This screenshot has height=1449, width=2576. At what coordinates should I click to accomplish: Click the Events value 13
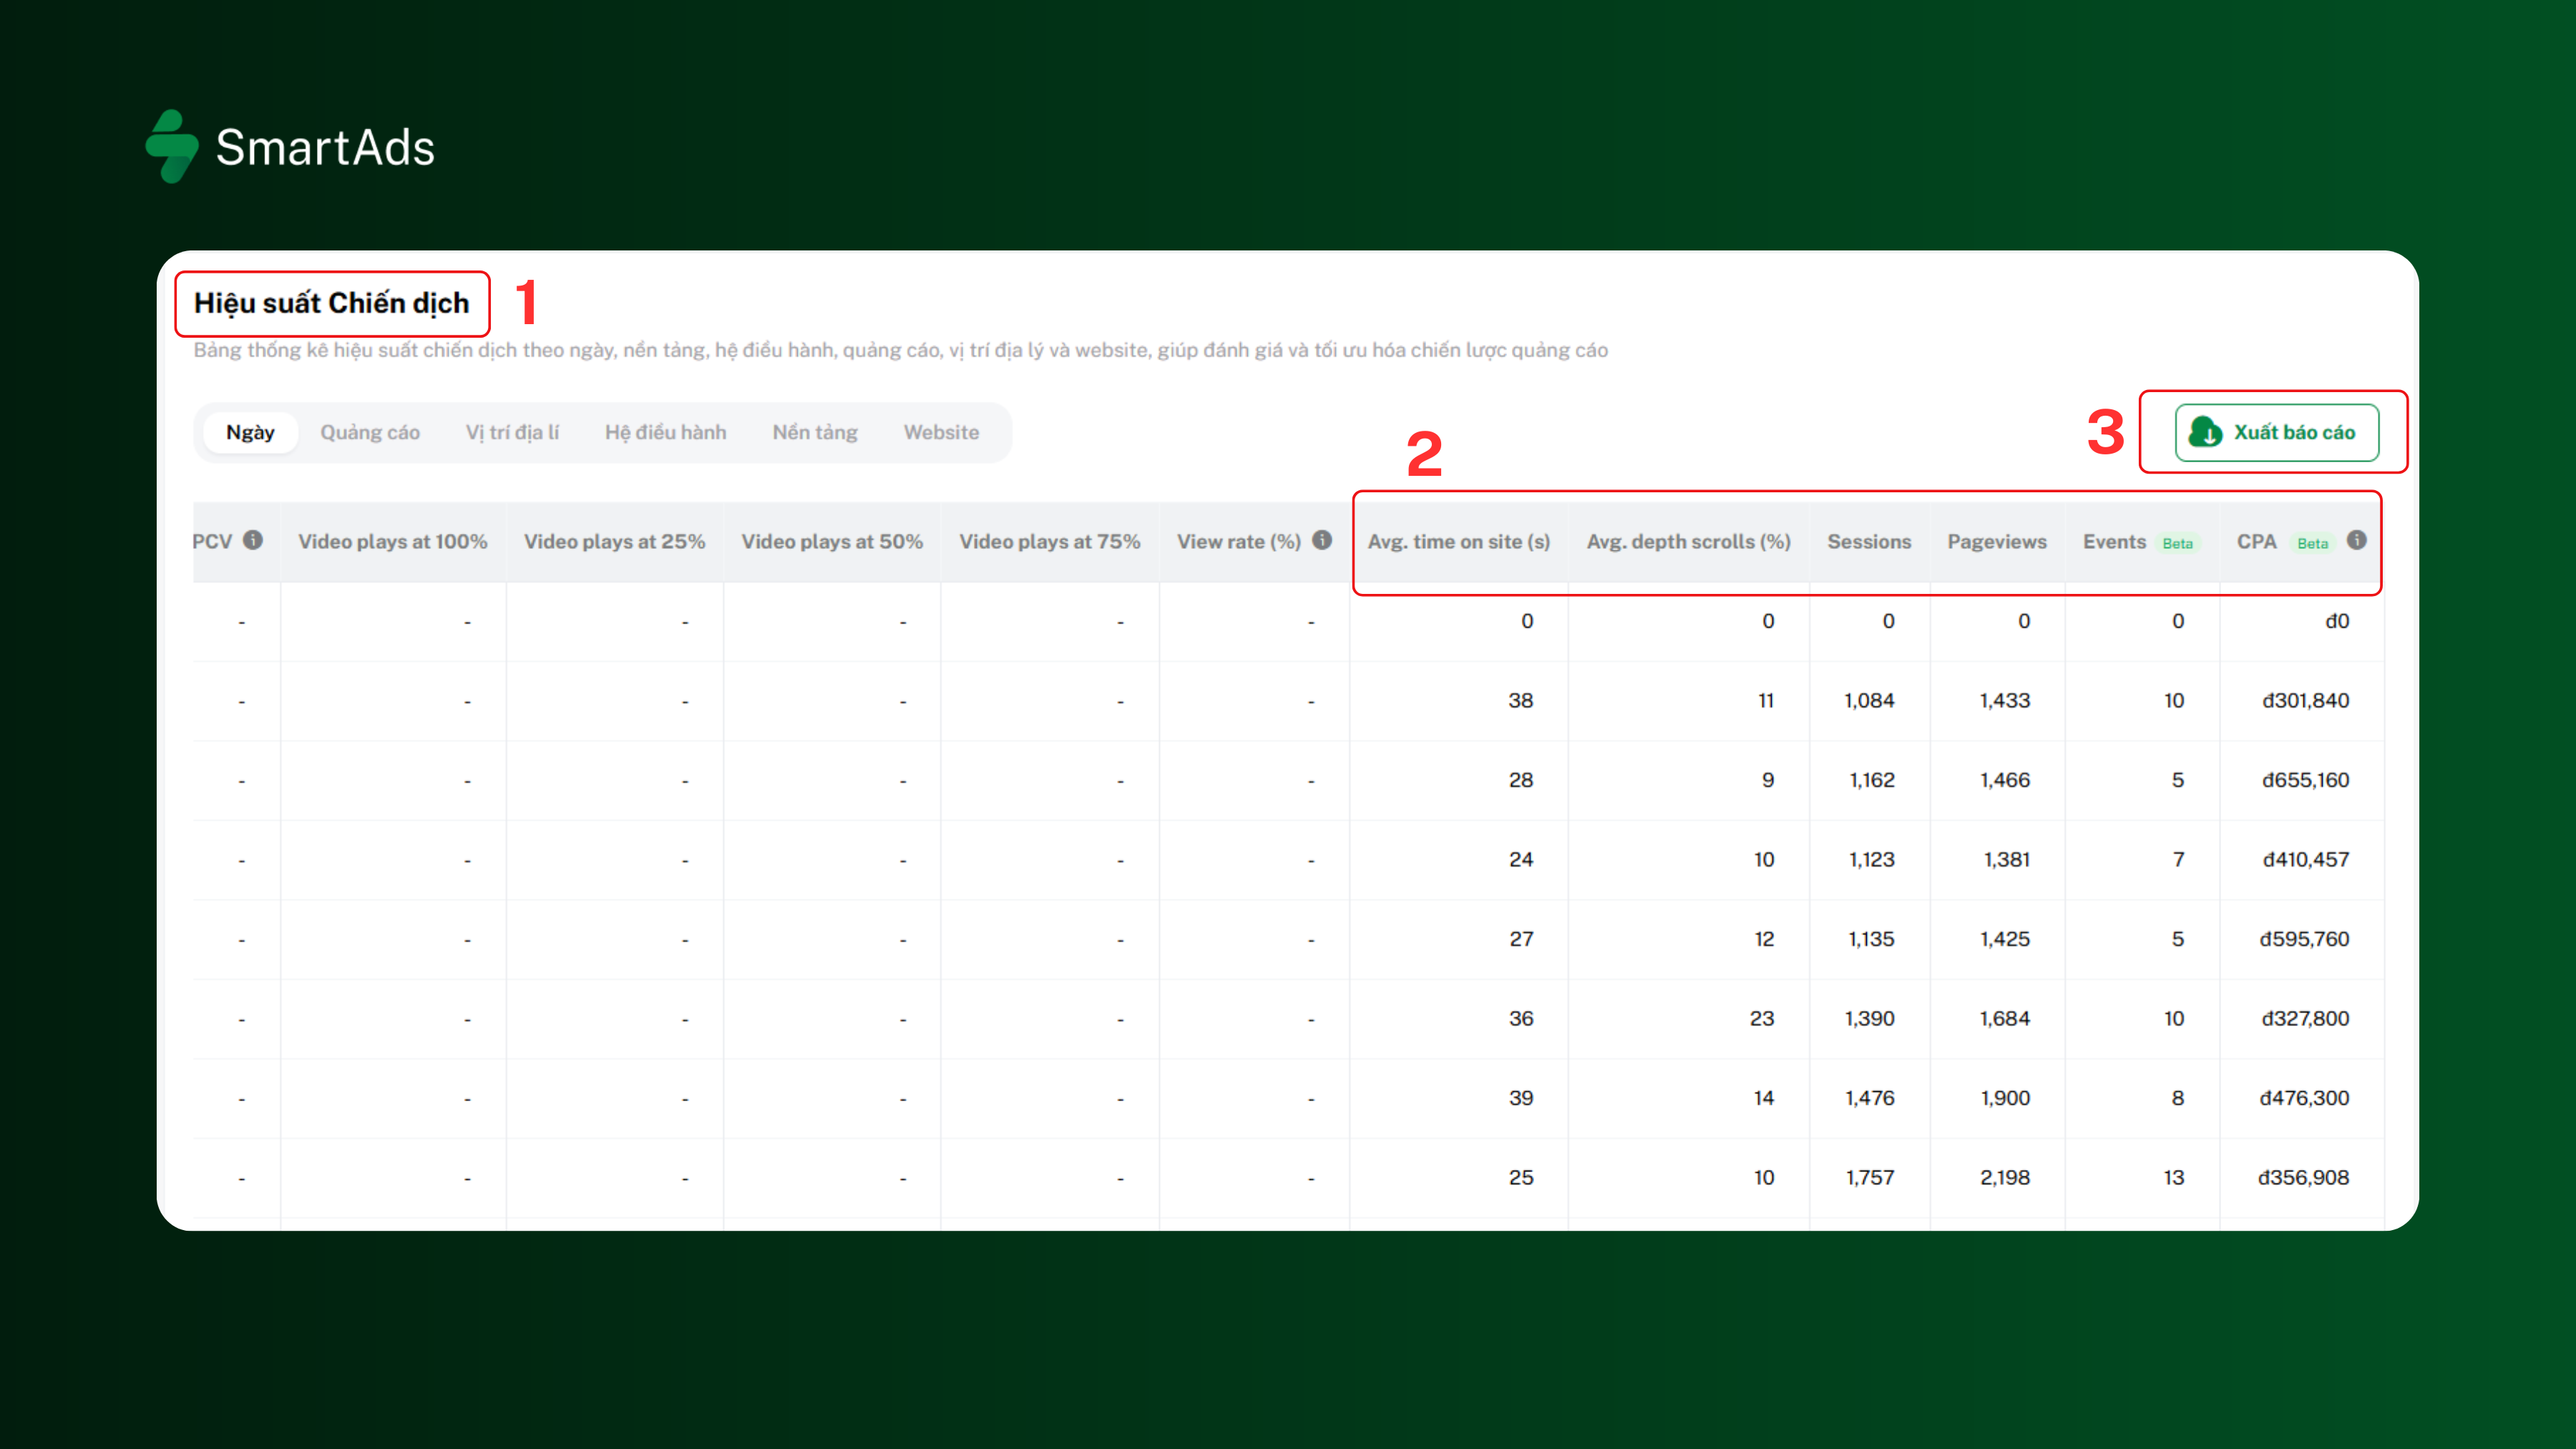pyautogui.click(x=2174, y=1177)
